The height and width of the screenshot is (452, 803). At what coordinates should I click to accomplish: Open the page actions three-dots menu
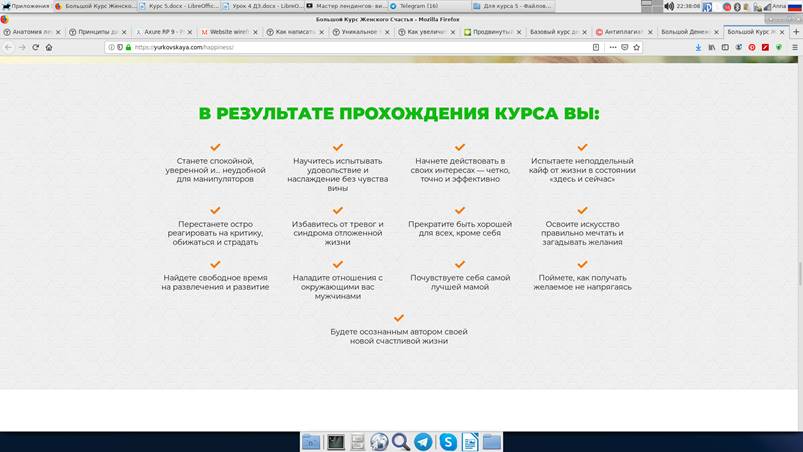tap(611, 47)
